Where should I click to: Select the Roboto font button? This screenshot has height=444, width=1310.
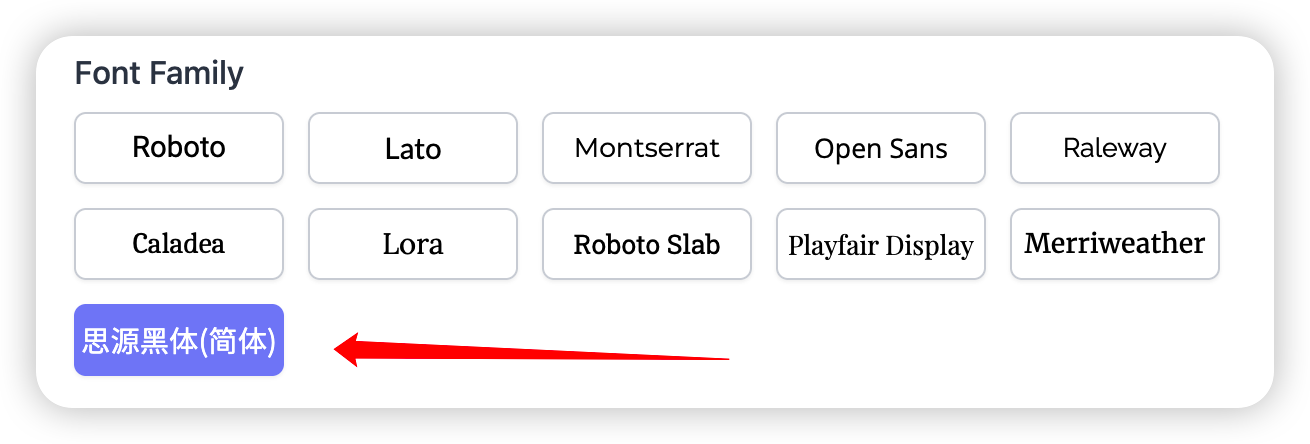pyautogui.click(x=179, y=148)
